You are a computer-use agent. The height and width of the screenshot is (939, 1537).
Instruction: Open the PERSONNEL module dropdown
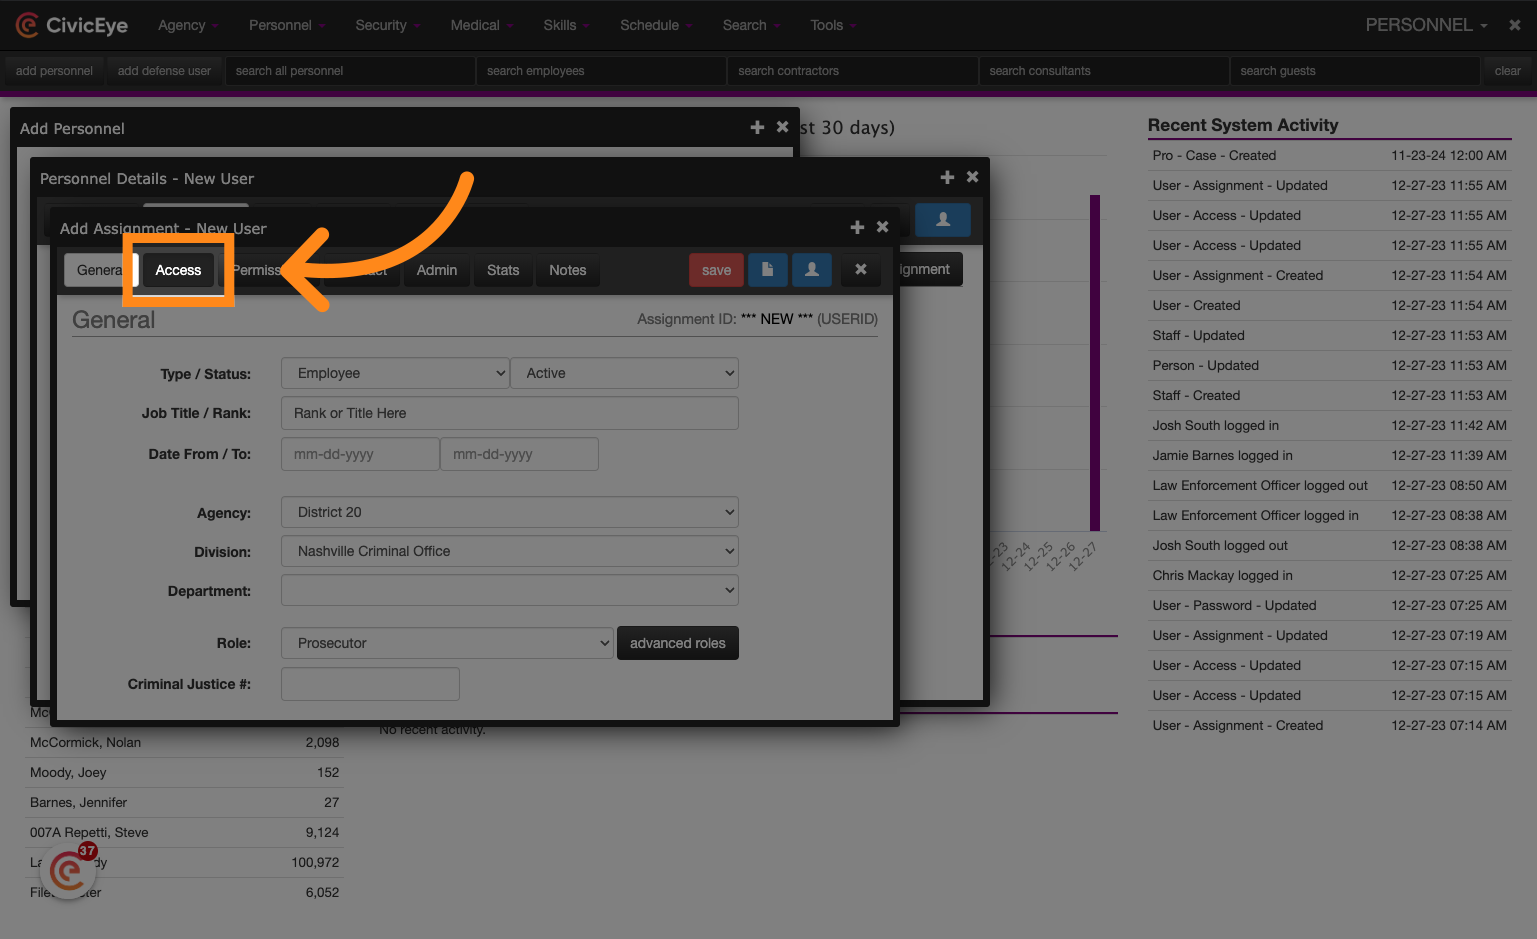coord(1426,25)
